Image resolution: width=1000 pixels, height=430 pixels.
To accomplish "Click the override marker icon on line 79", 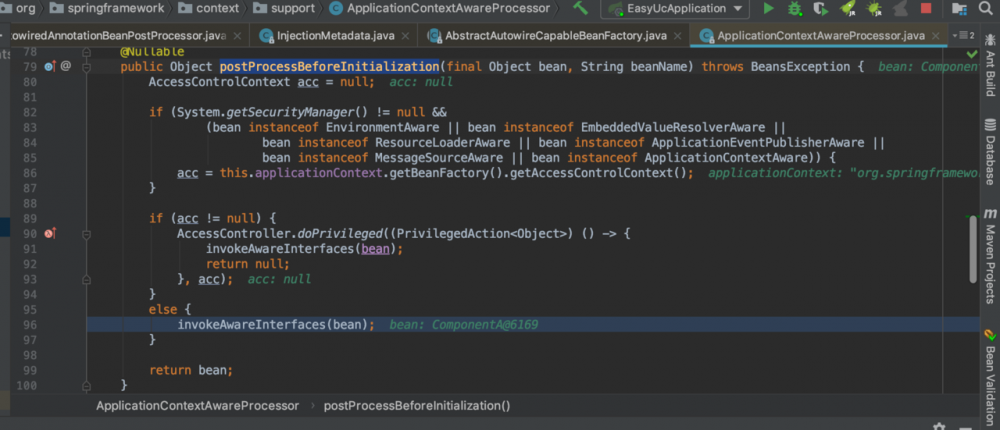I will (50, 67).
